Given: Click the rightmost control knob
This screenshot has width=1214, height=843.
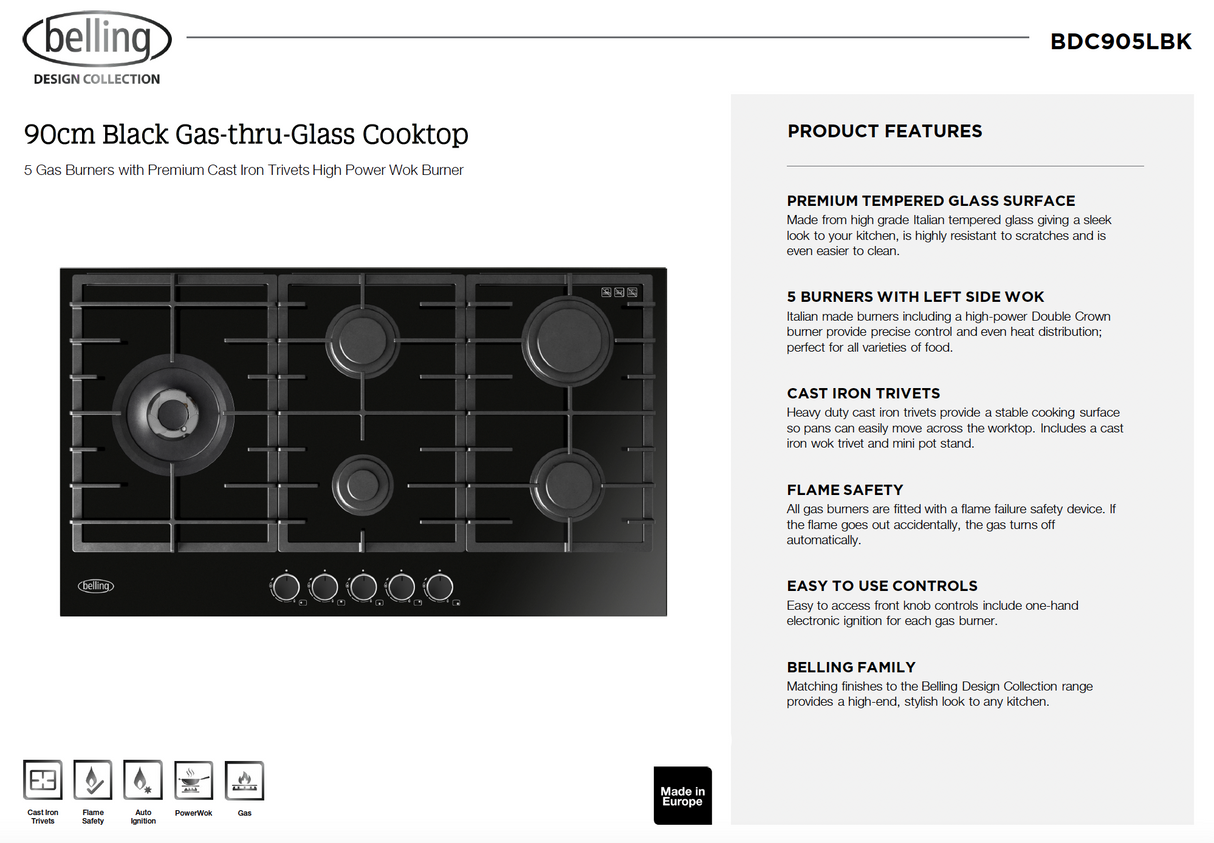Looking at the screenshot, I should 438,587.
